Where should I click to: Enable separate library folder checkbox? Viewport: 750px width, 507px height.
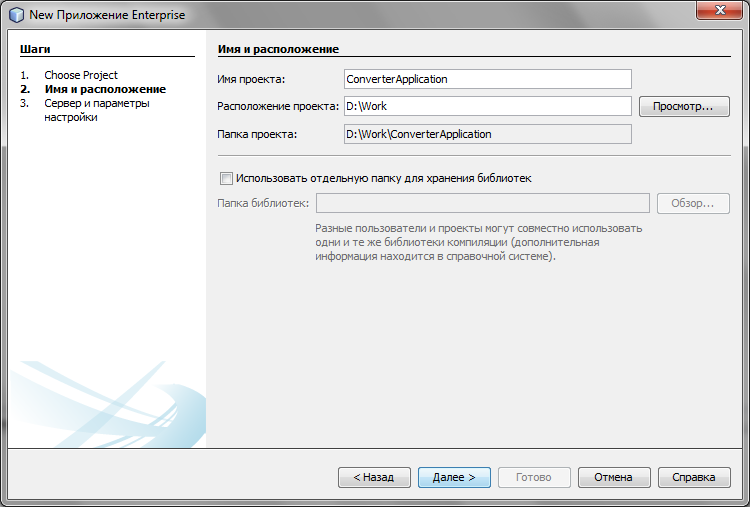226,178
